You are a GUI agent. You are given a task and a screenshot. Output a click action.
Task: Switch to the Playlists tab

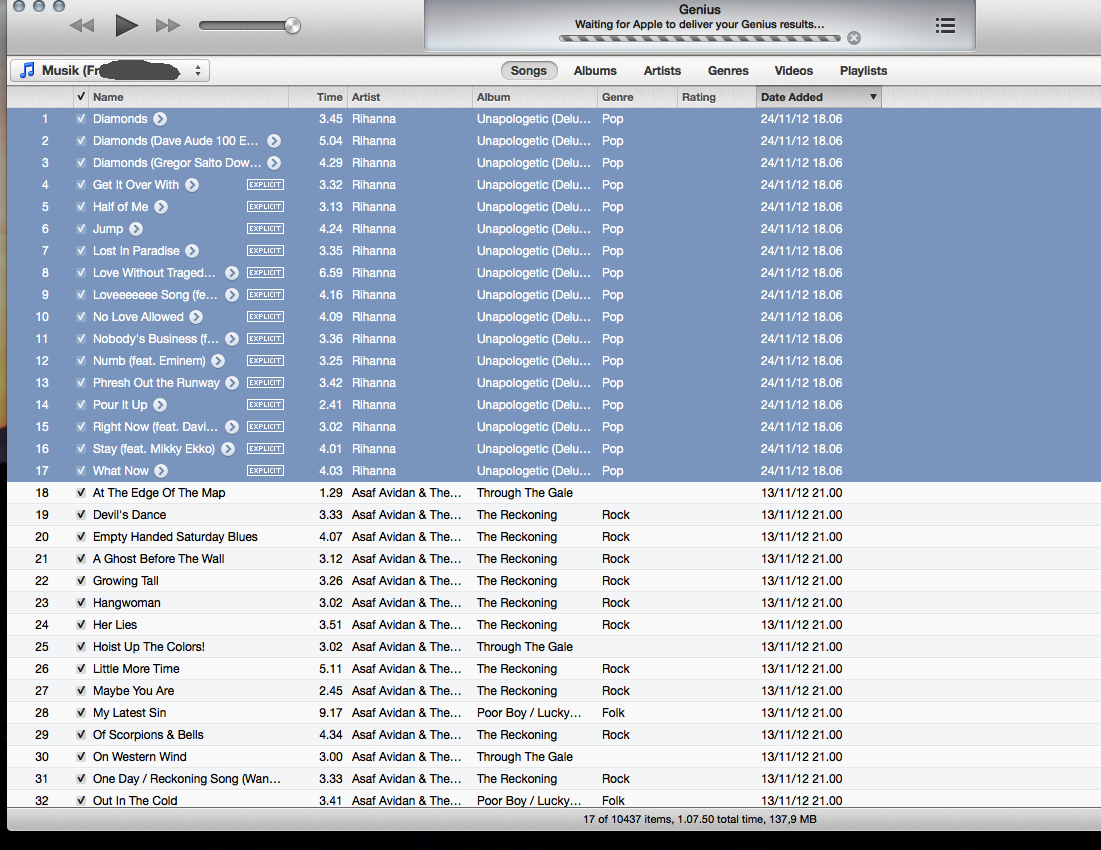pyautogui.click(x=864, y=70)
